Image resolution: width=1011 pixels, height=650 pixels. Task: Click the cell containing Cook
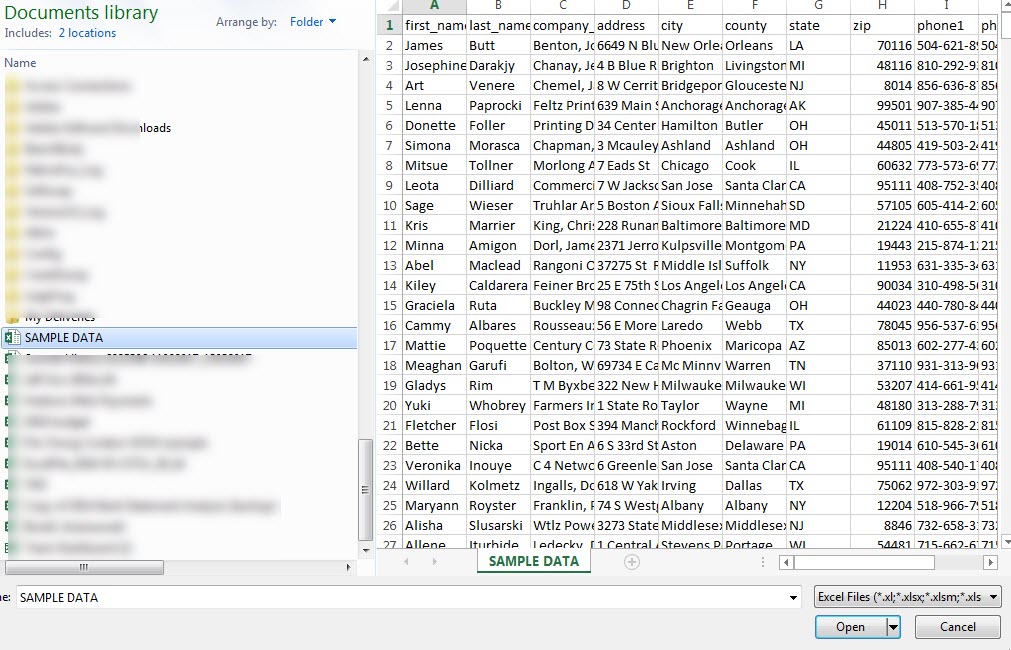click(754, 166)
